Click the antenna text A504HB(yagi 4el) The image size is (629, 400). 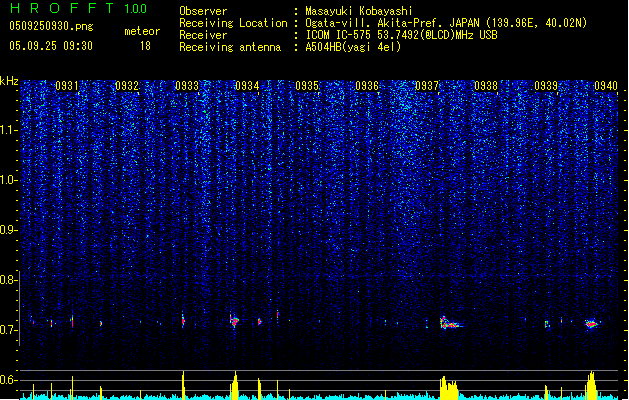click(x=353, y=47)
